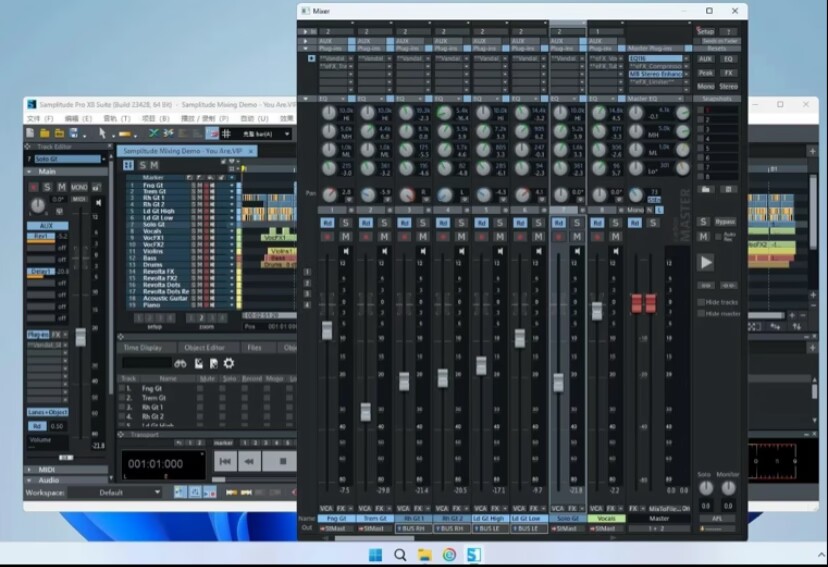Open gear settings in the track manager panel
Viewport: 828px width, 567px height.
coord(229,363)
